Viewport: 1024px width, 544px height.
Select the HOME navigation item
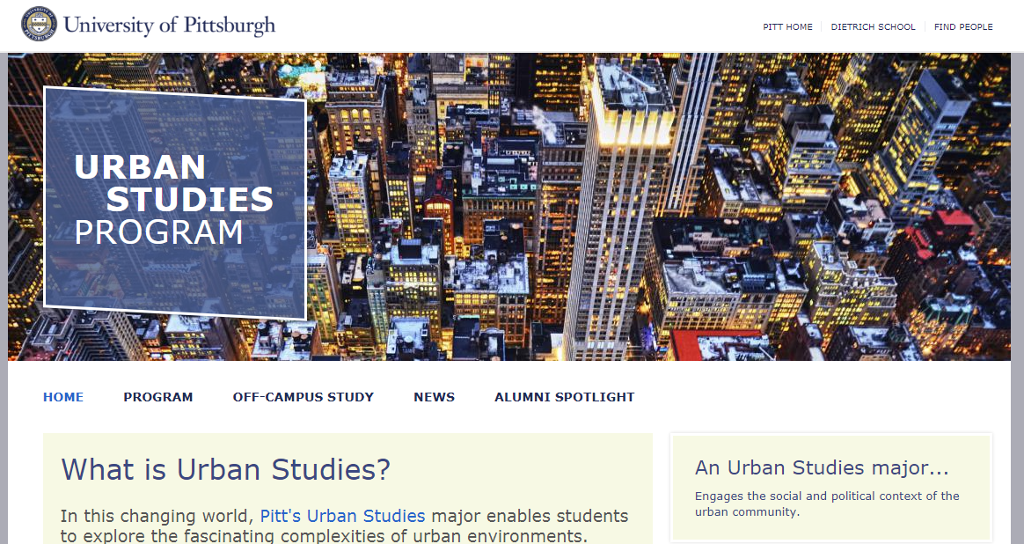click(x=63, y=397)
